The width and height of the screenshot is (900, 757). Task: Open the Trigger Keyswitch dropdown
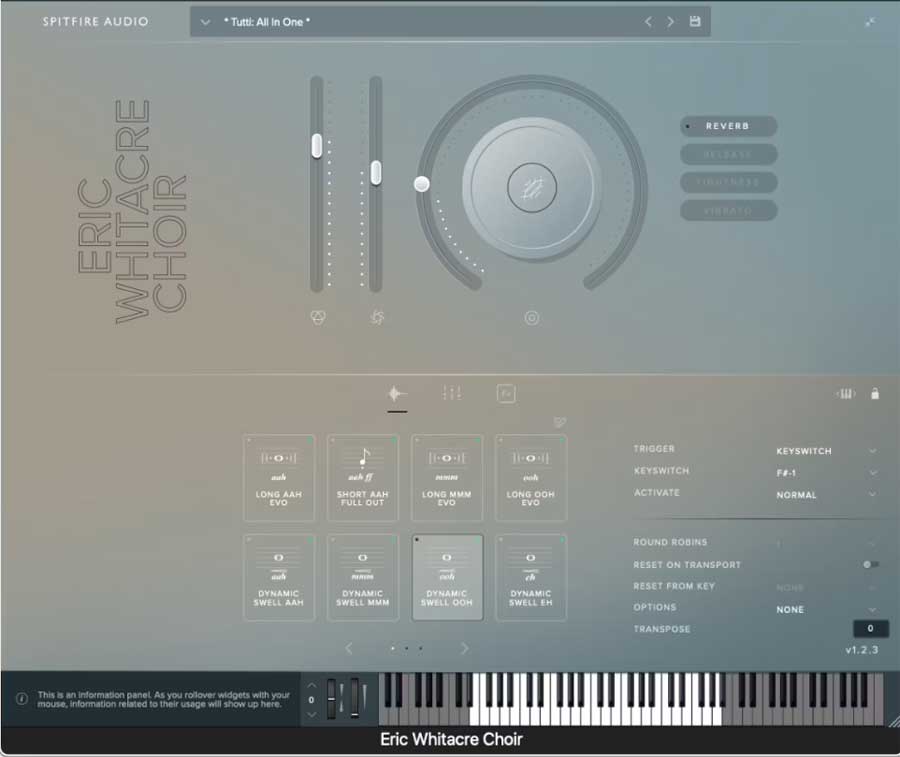coord(826,451)
